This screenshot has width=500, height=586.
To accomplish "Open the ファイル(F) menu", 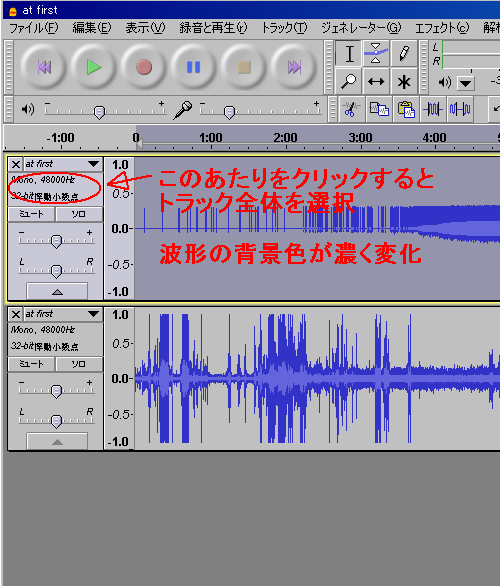I will click(34, 28).
